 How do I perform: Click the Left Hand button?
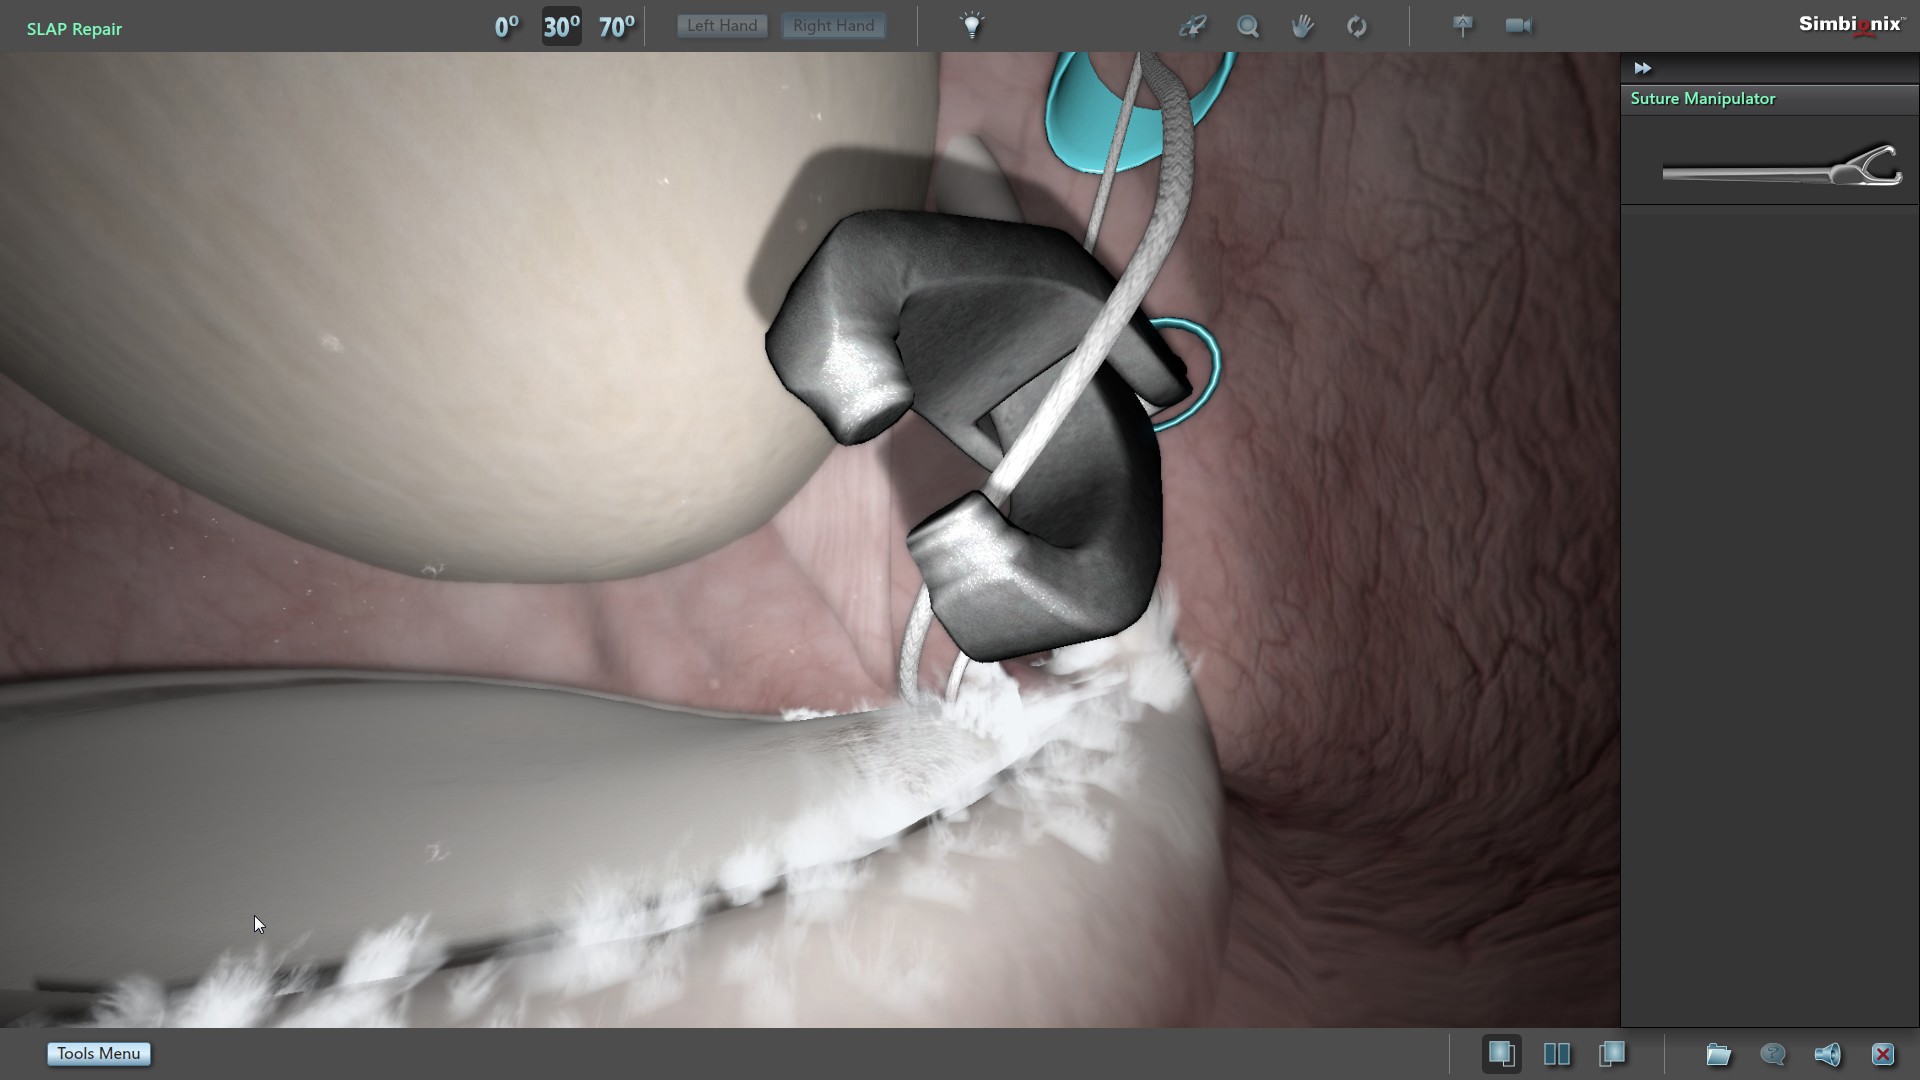[x=722, y=26]
